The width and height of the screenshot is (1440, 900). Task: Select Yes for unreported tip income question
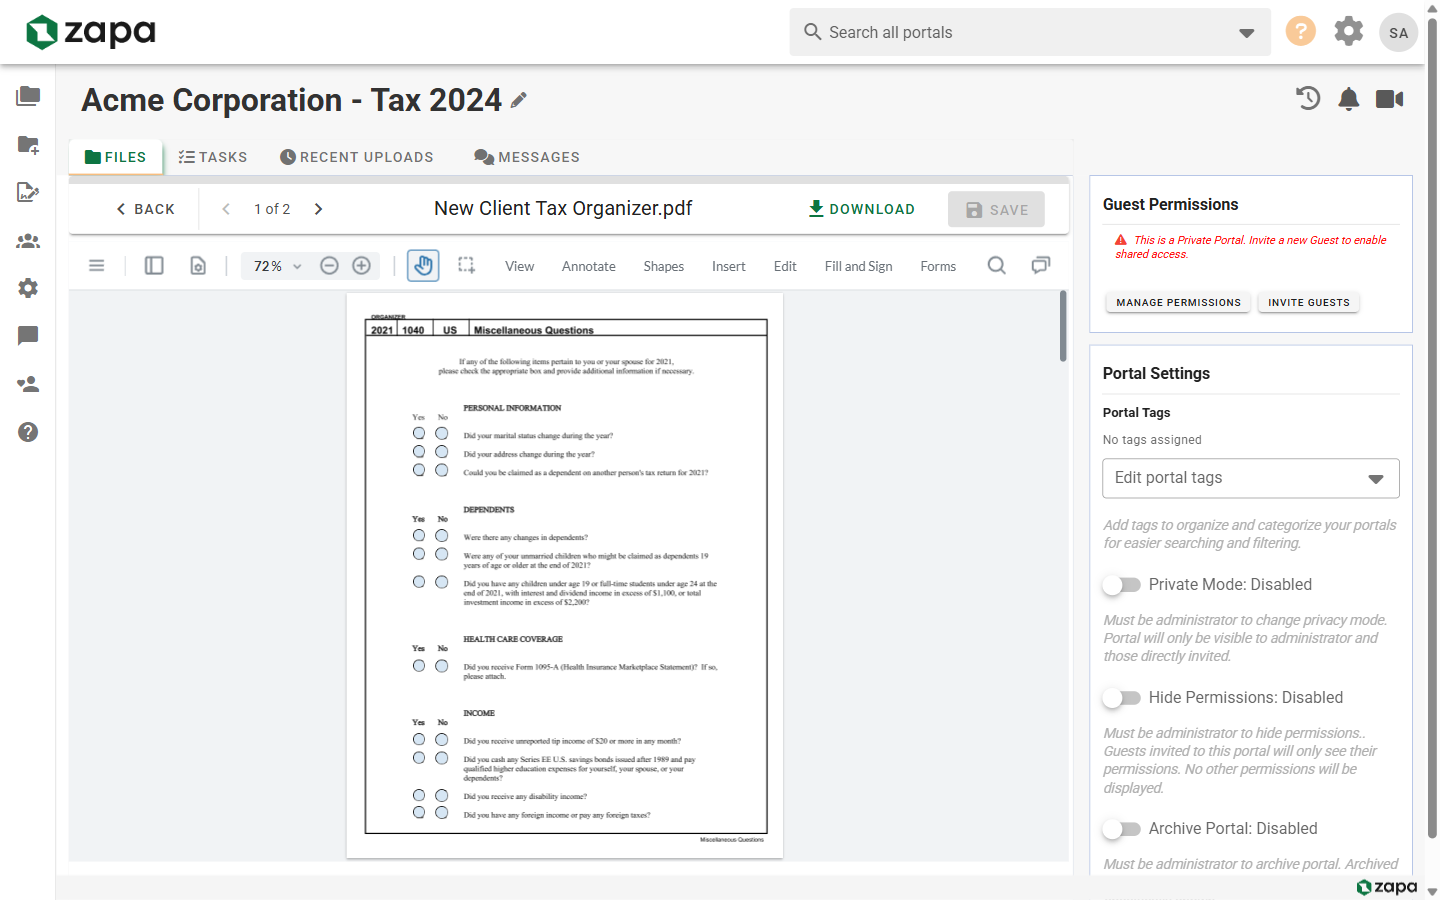click(x=419, y=739)
